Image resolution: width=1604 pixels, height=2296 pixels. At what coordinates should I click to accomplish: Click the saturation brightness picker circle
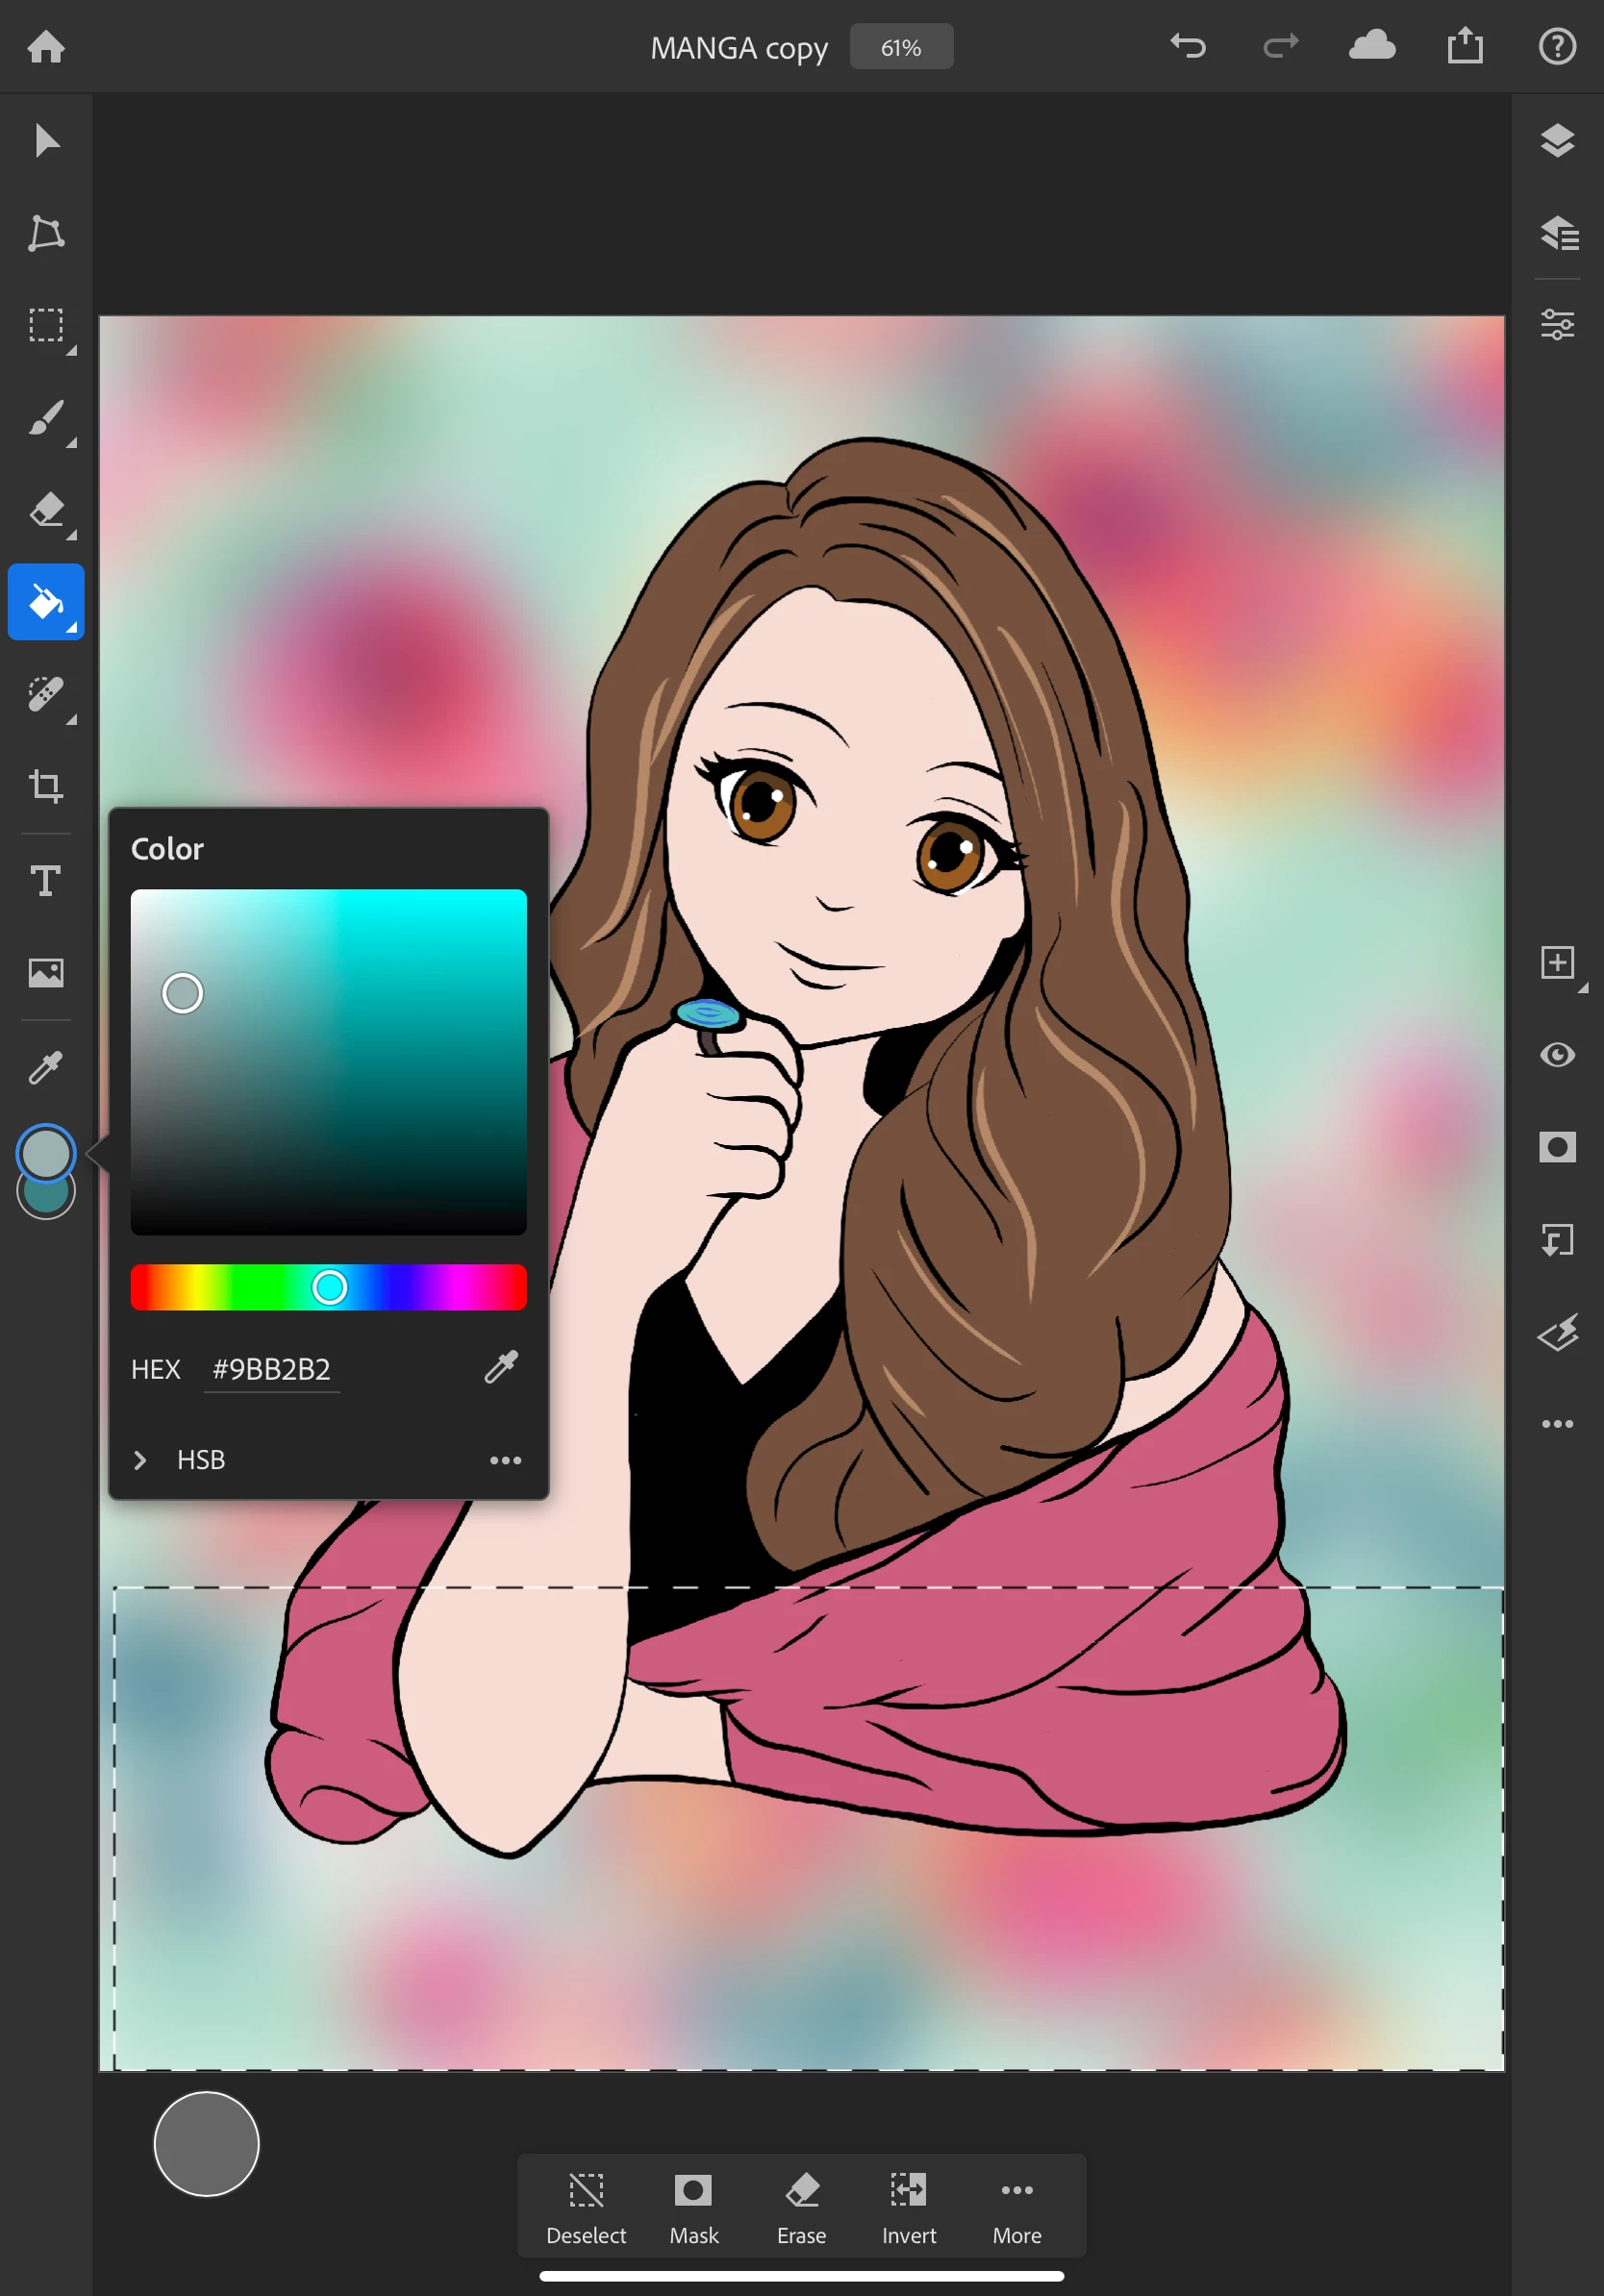182,993
